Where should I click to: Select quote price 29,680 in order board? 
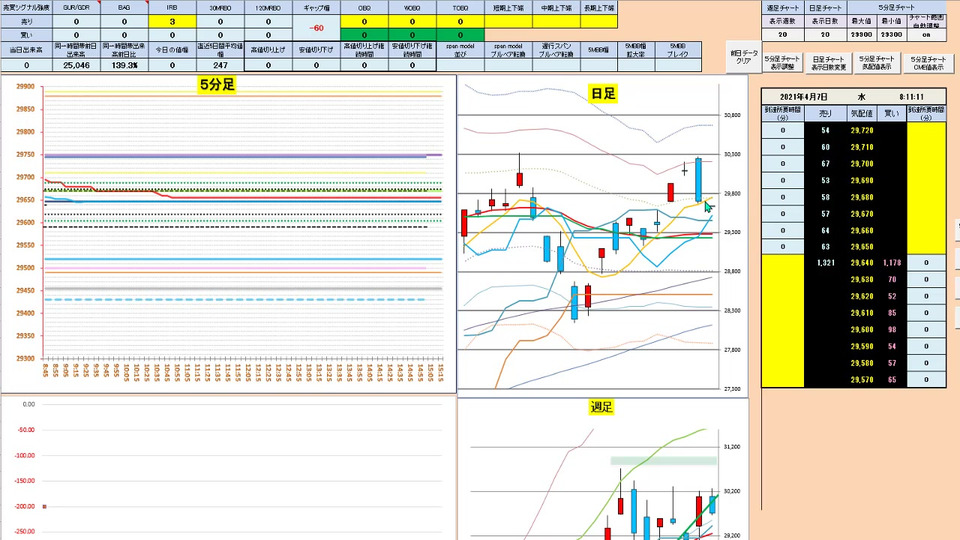coord(861,197)
